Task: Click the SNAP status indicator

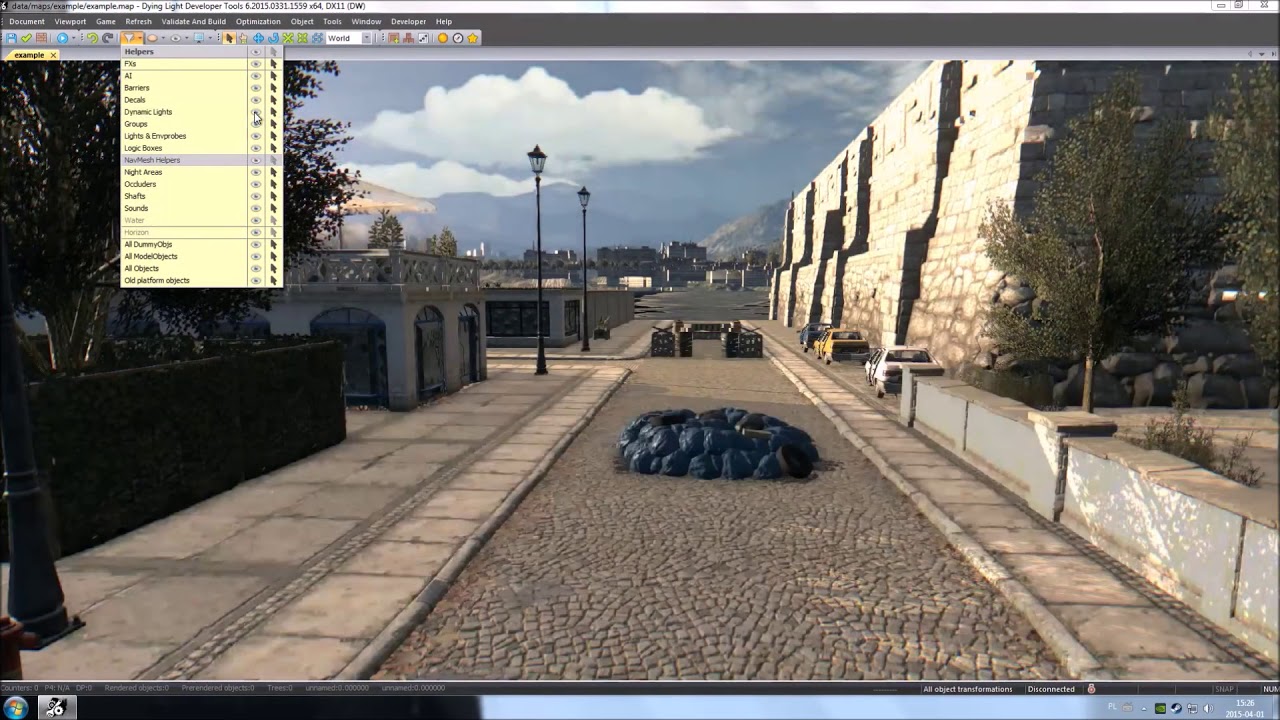Action: tap(1224, 689)
